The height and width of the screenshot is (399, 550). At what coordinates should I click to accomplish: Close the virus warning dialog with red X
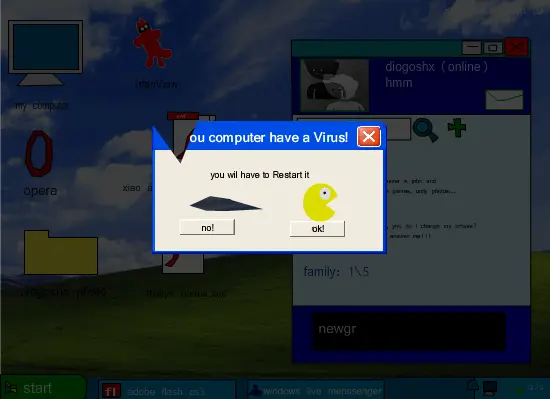click(369, 136)
